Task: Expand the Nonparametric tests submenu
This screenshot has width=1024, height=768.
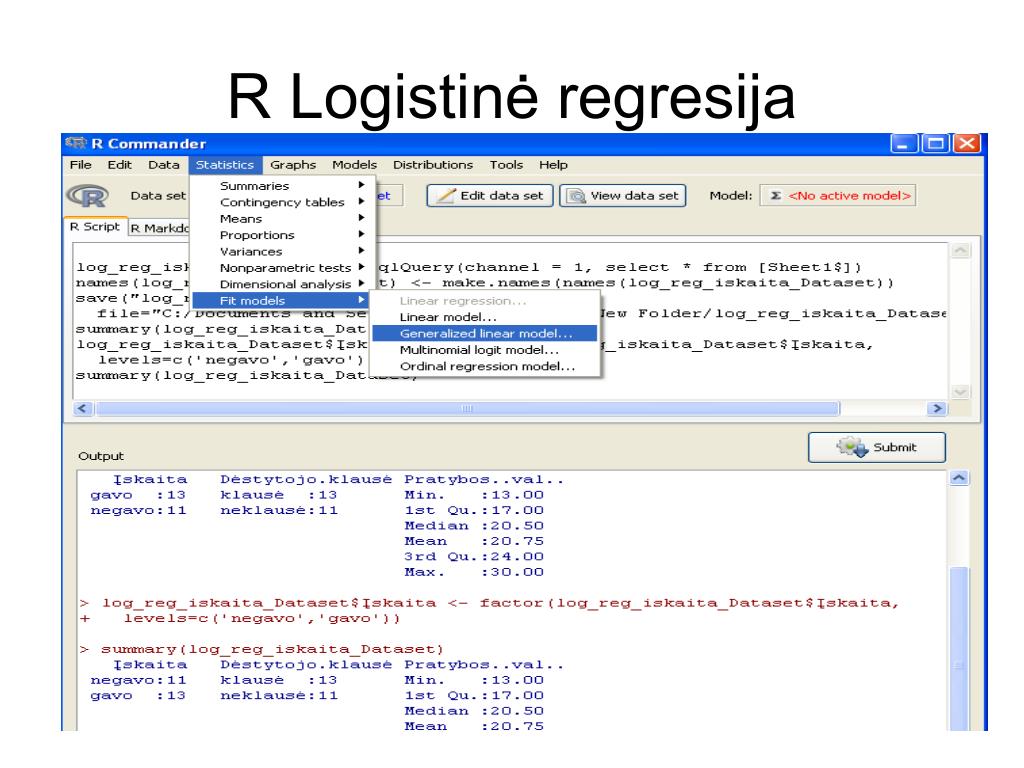Action: (282, 268)
